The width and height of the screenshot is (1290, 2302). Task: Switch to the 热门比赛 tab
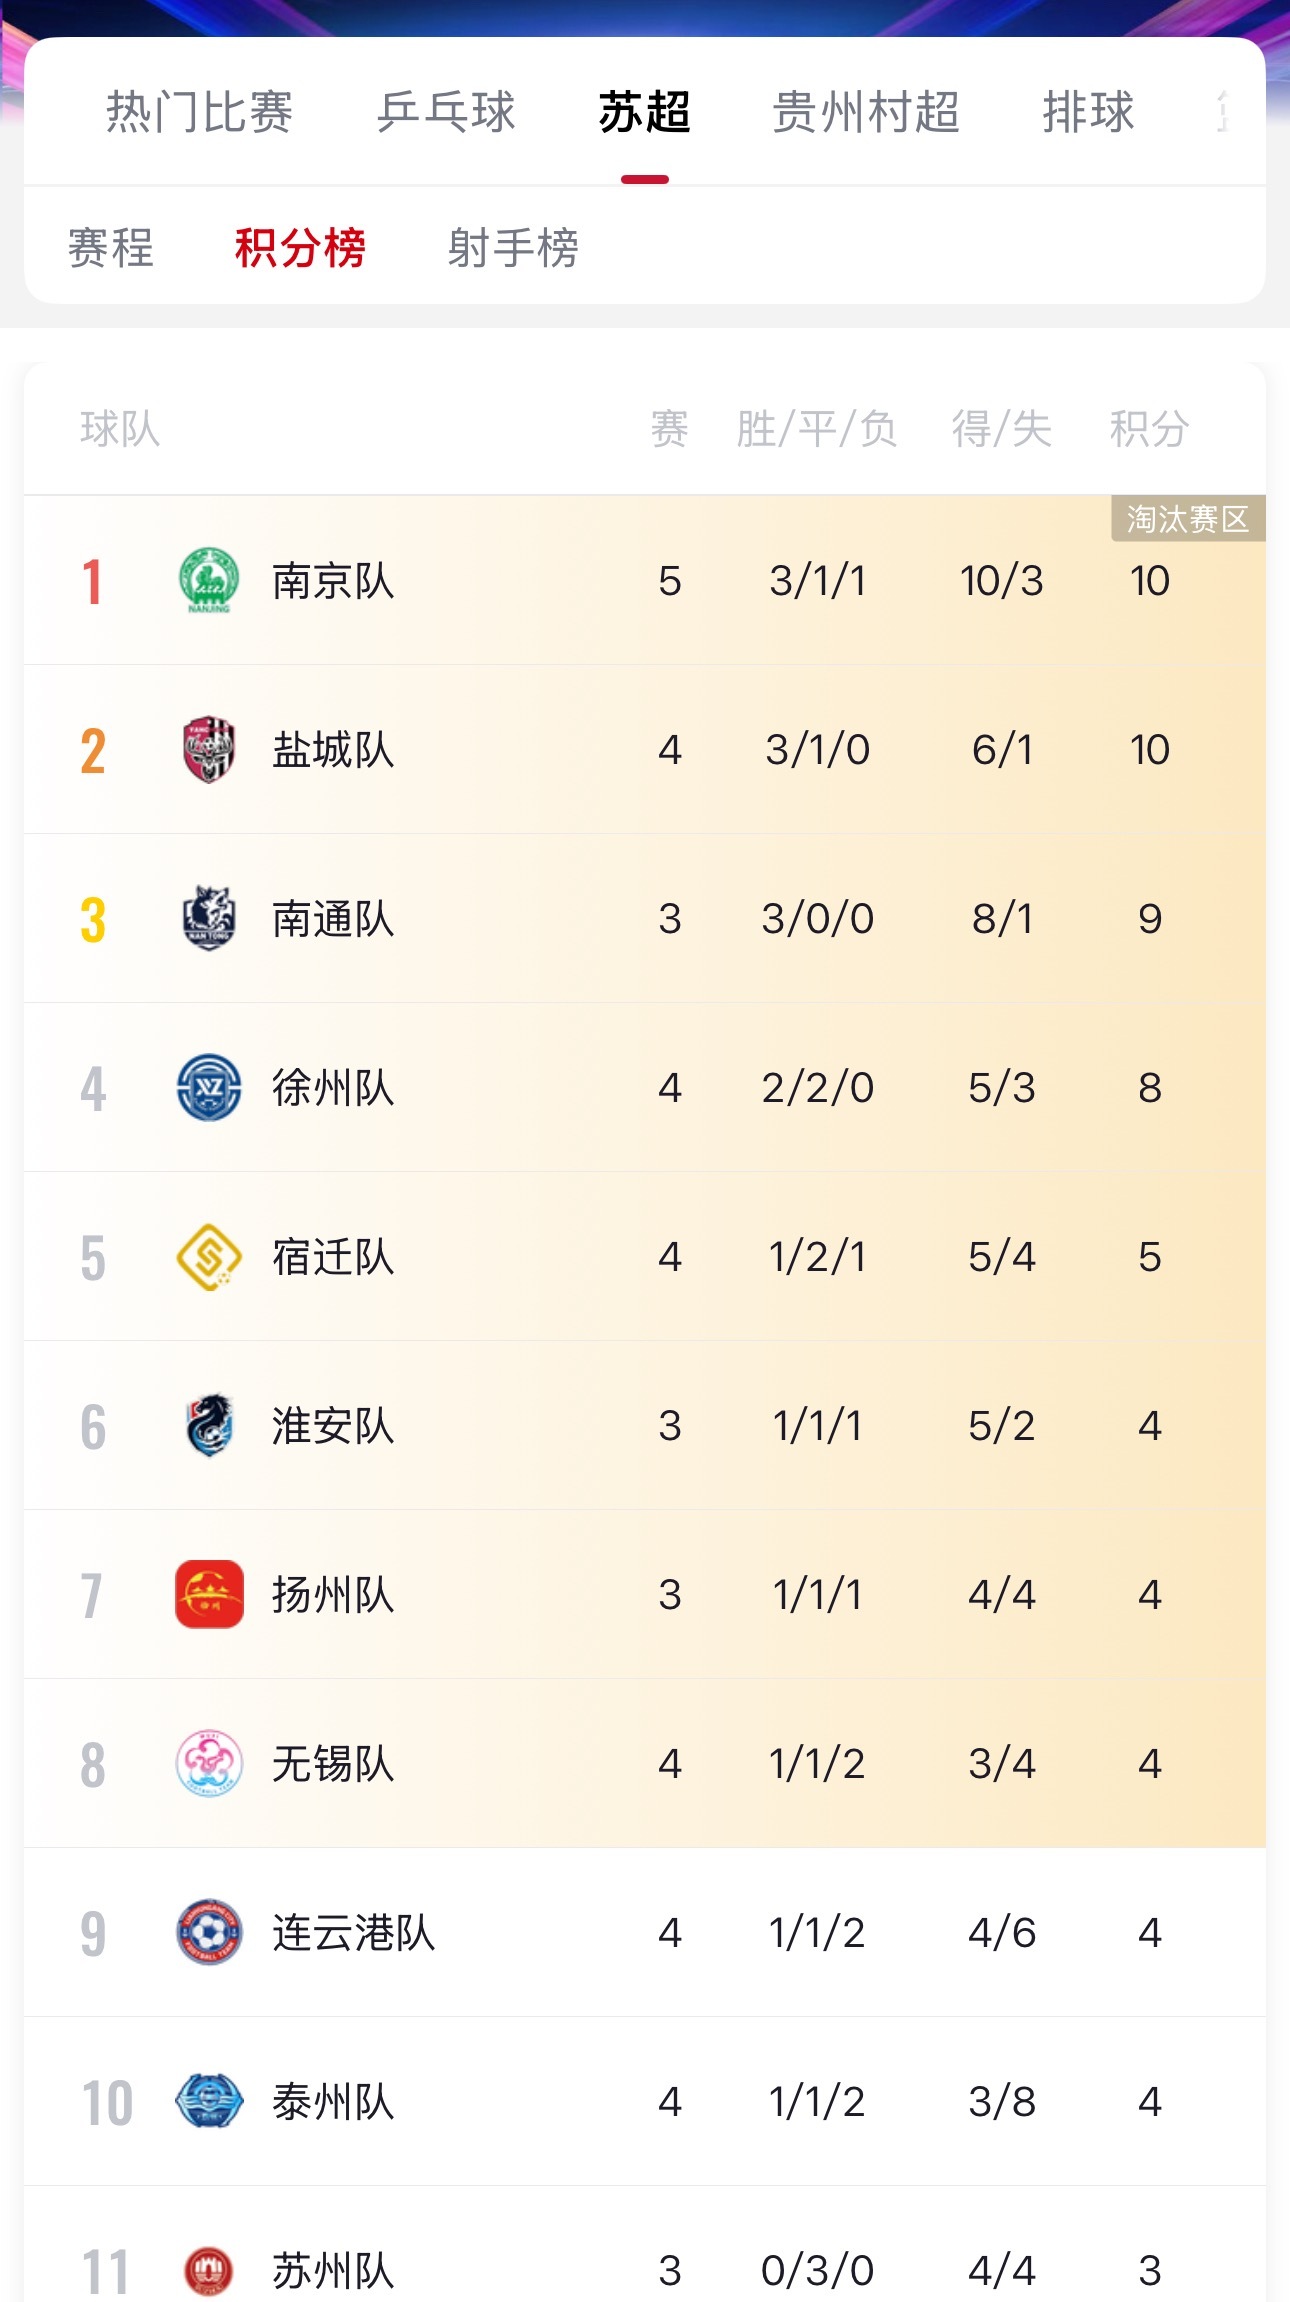click(x=199, y=111)
